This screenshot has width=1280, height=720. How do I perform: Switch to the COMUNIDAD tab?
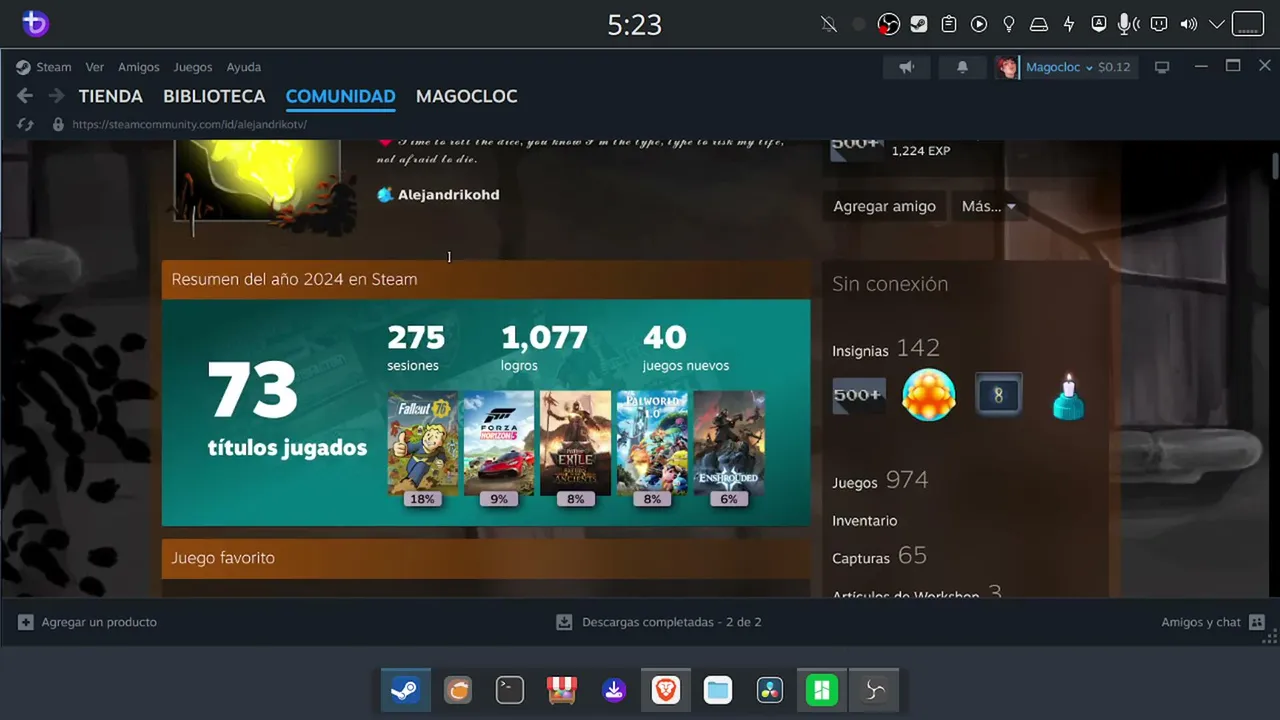pos(341,96)
